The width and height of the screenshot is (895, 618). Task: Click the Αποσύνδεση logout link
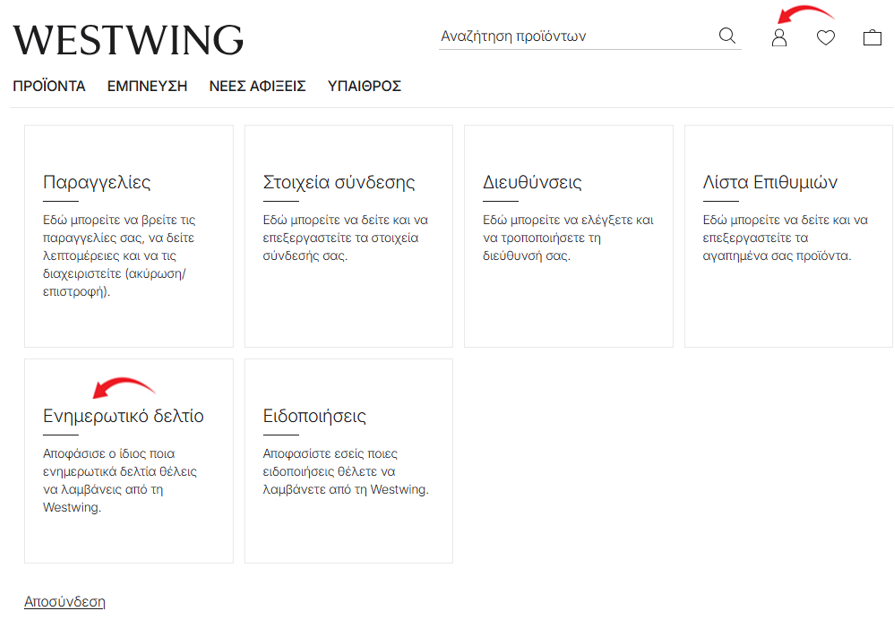click(x=64, y=602)
